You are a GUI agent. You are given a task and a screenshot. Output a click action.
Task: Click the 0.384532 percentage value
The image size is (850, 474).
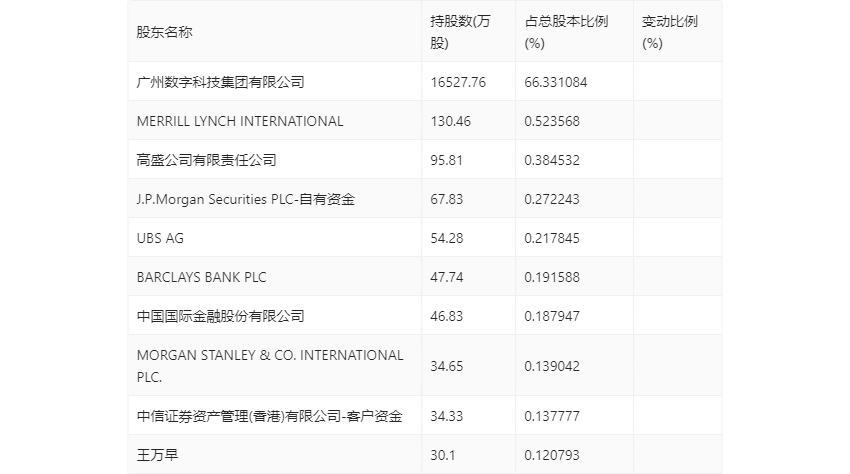tap(552, 160)
